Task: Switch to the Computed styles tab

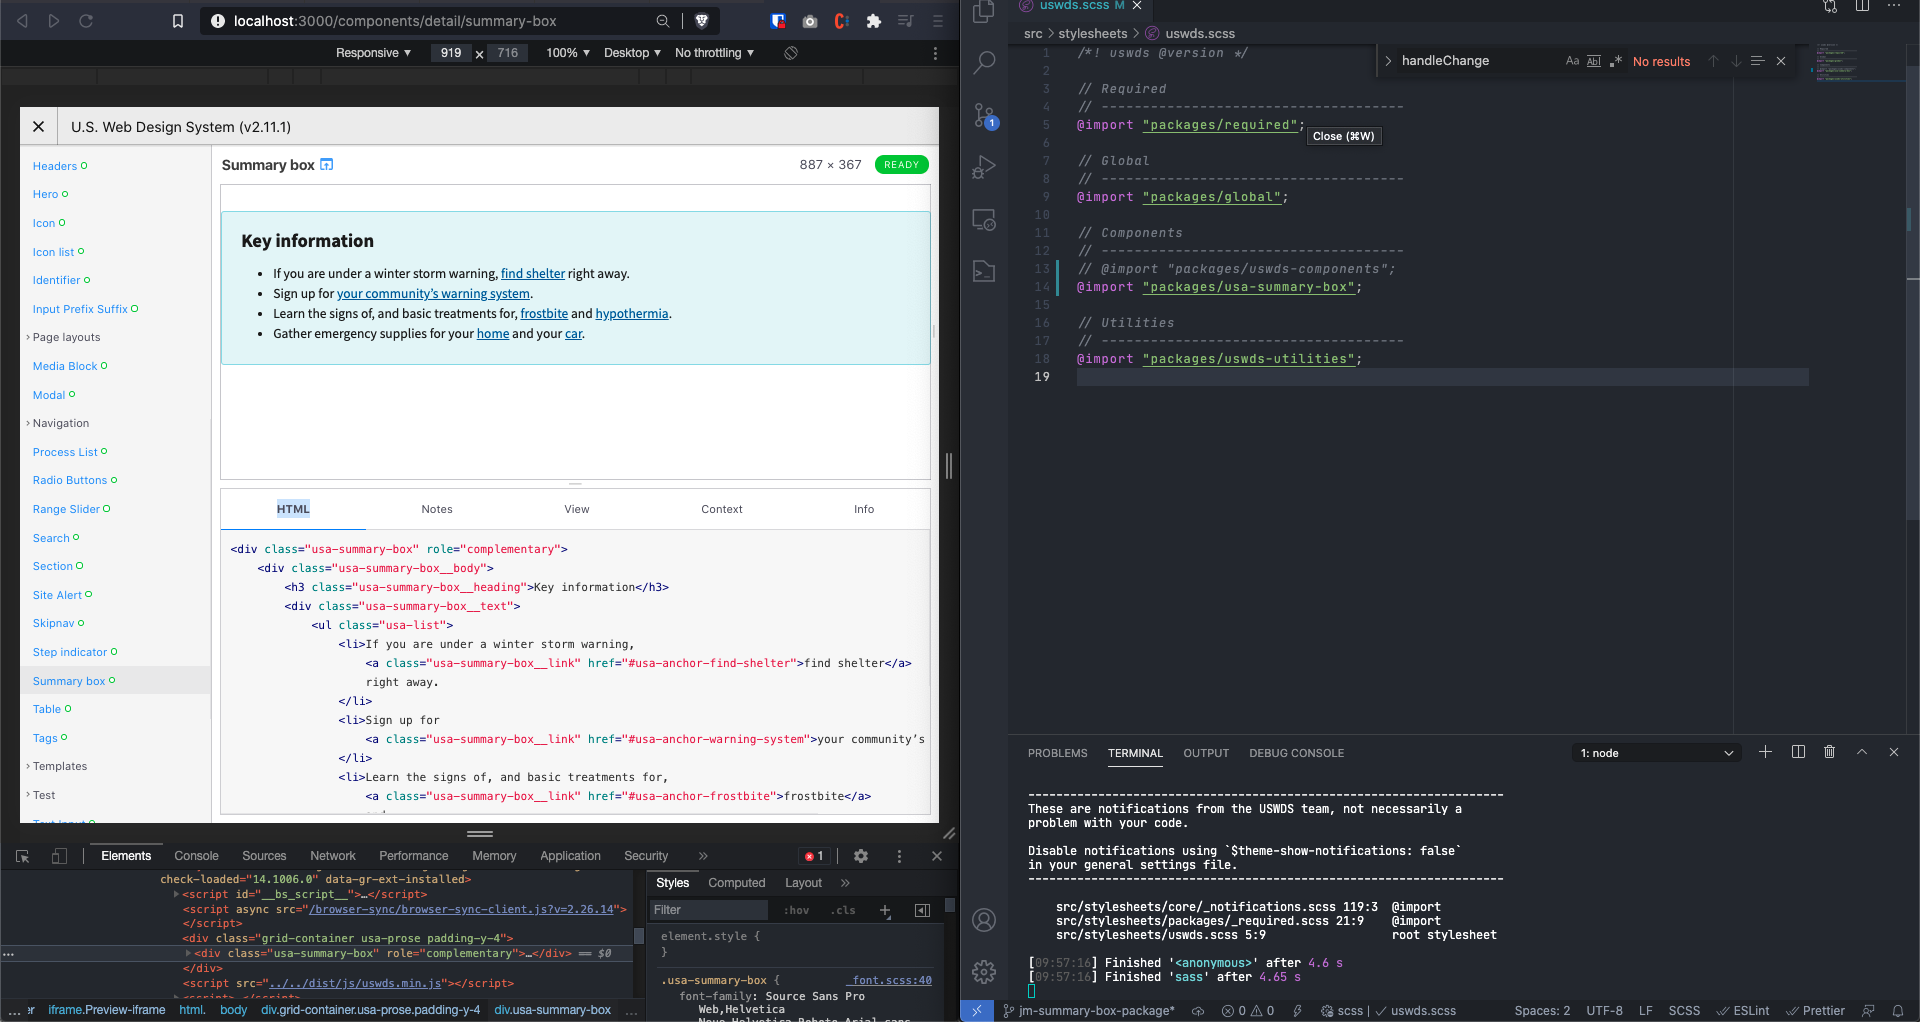Action: [736, 883]
